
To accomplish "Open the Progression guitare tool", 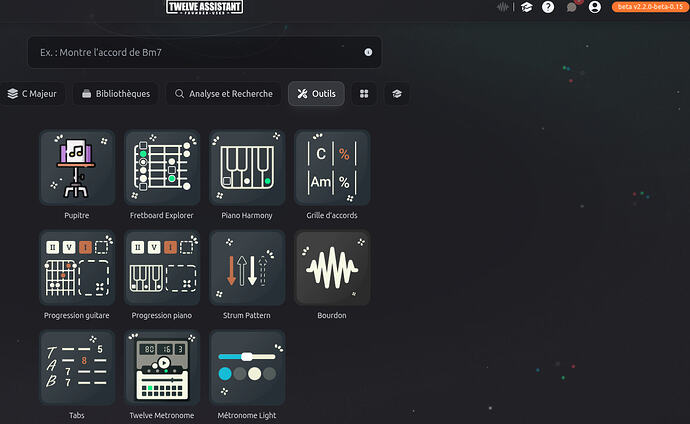I will tap(77, 267).
